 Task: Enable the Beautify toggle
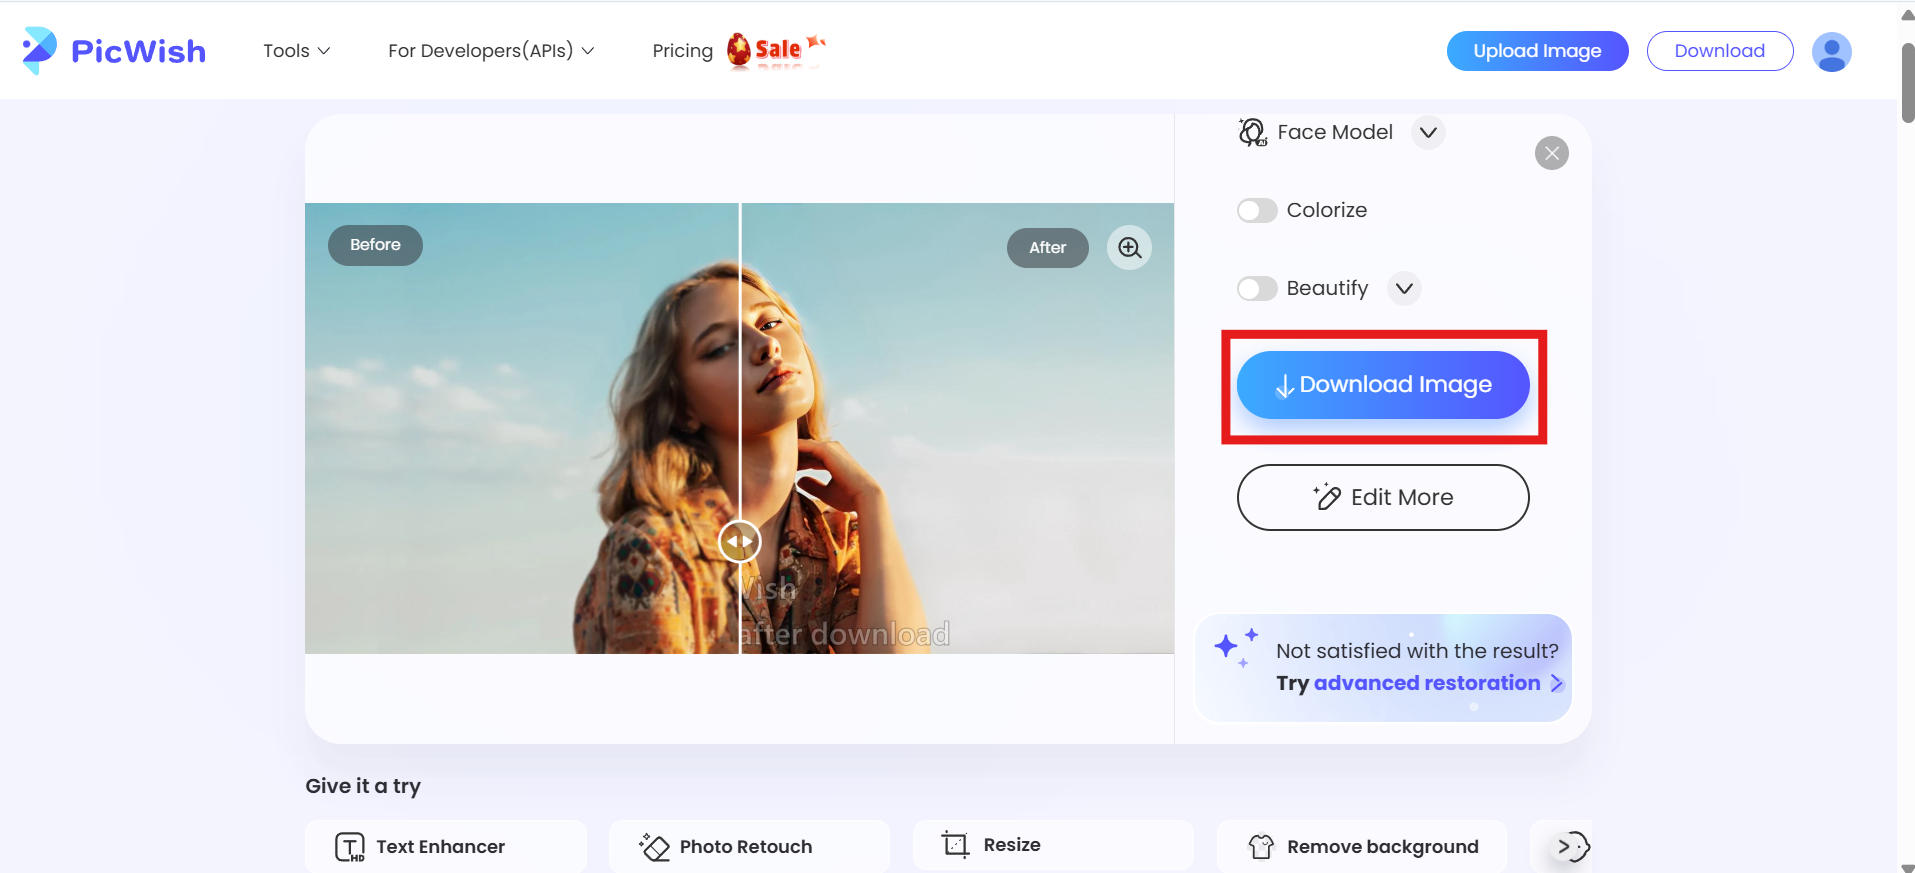(1257, 288)
